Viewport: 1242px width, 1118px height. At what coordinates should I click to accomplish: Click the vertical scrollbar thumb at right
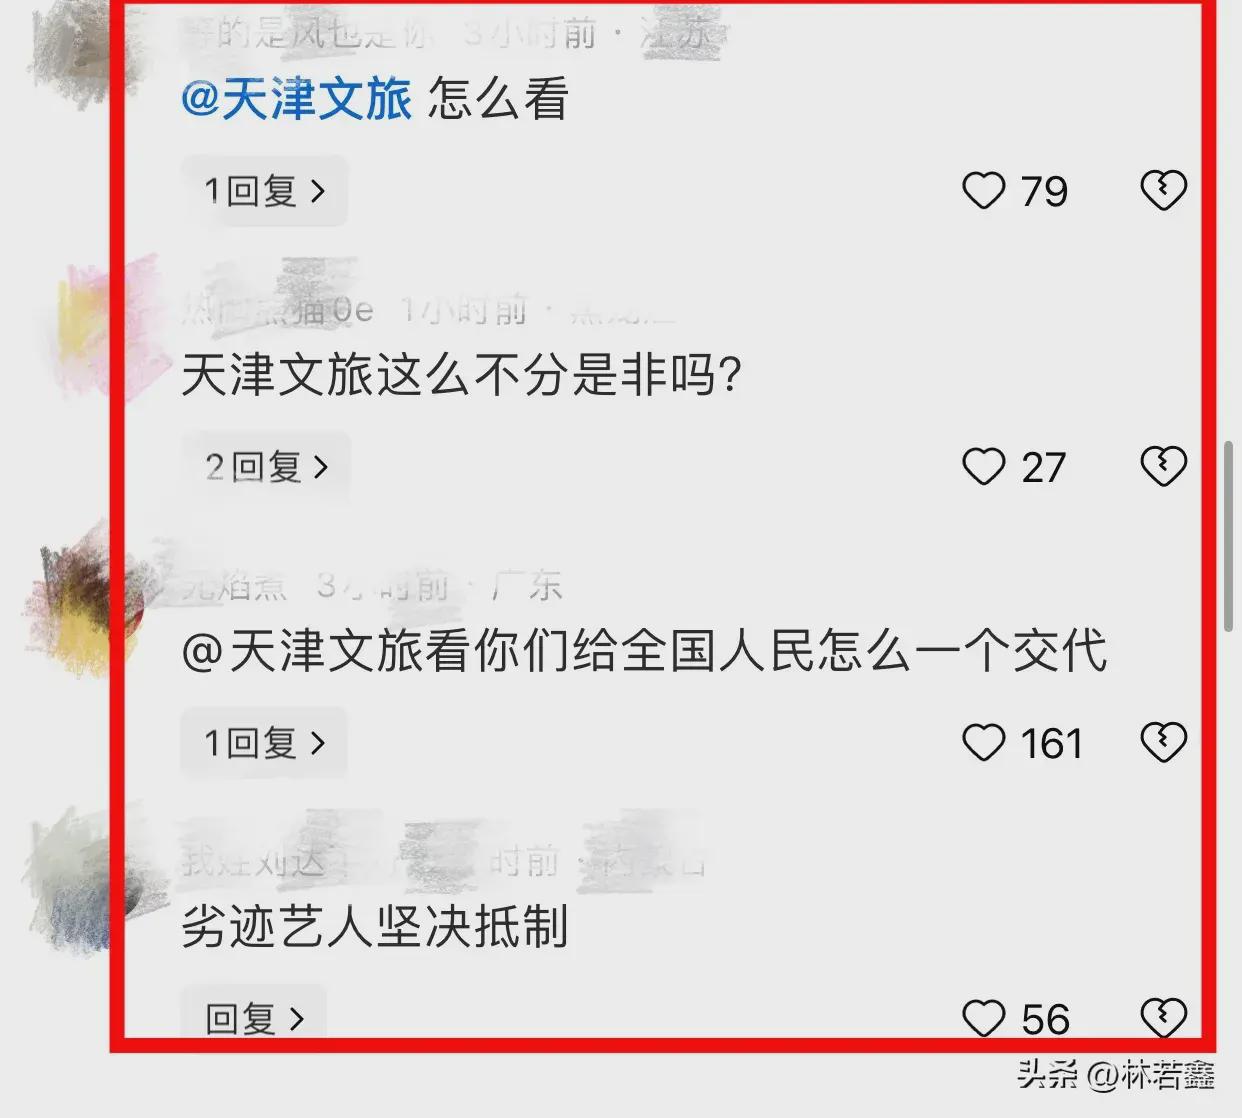click(1229, 536)
